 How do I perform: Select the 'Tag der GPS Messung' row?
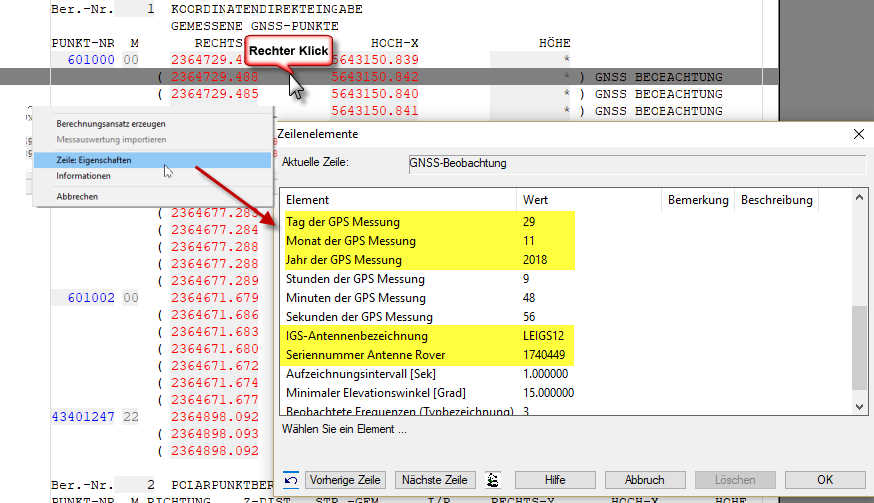click(342, 222)
